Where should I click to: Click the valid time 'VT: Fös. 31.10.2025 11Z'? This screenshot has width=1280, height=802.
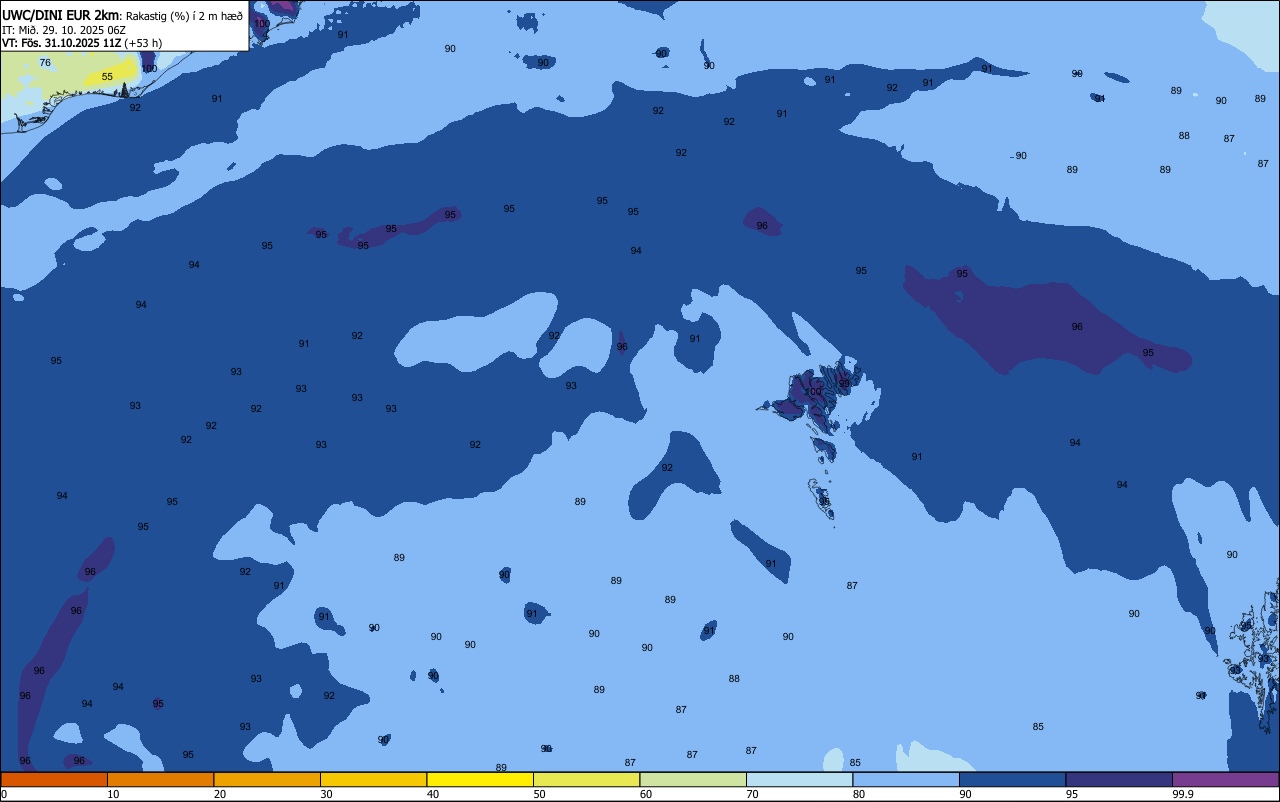click(x=62, y=43)
